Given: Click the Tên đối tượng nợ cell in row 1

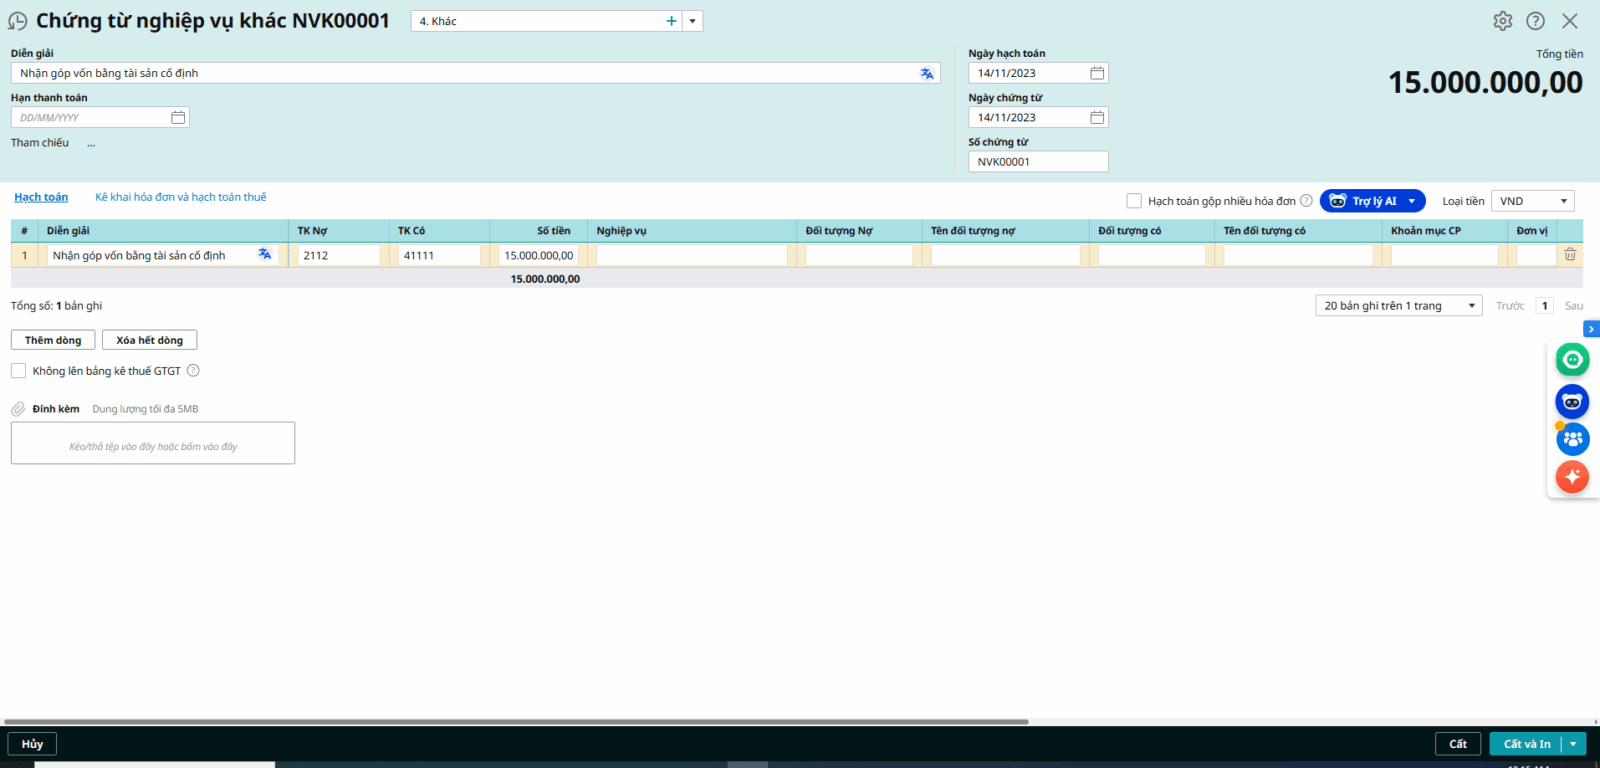Looking at the screenshot, I should 1005,256.
